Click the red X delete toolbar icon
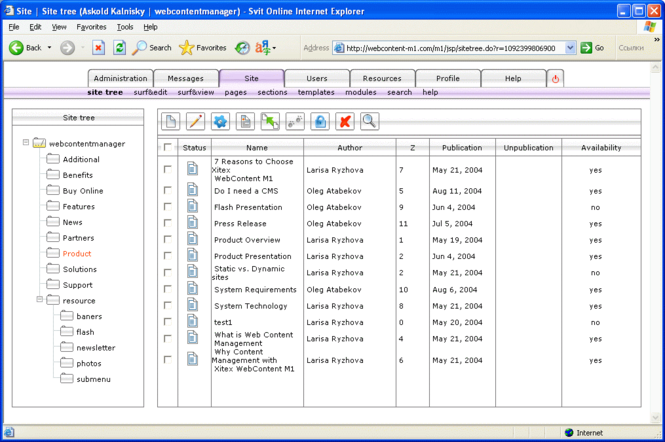Viewport: 665px width, 442px height. point(345,122)
